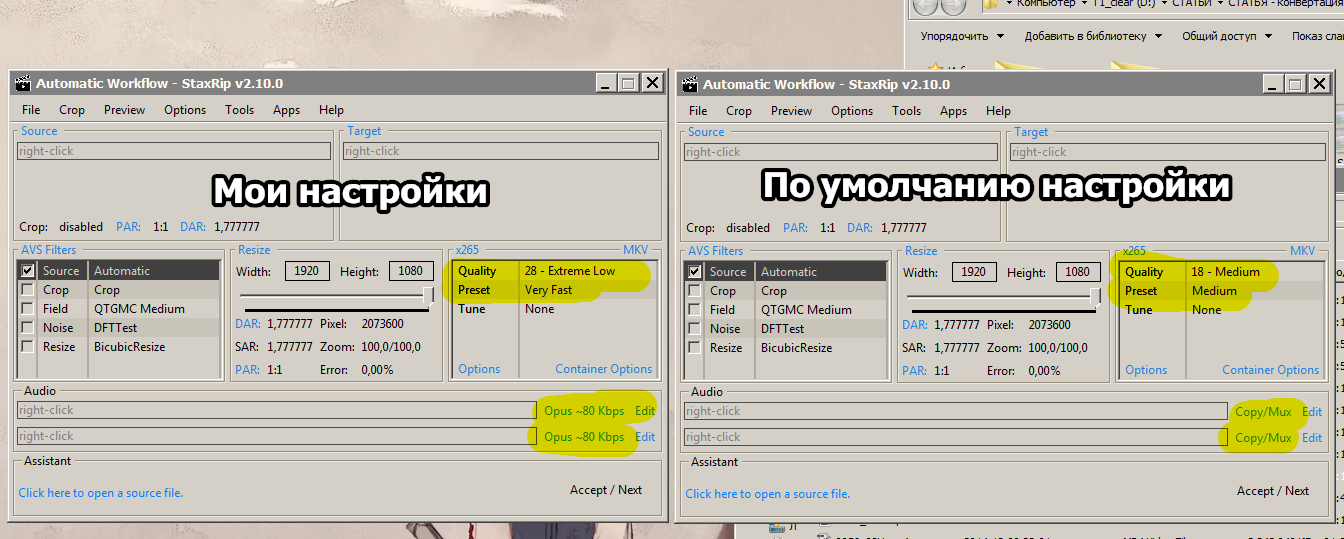Edit second audio track in left window

tap(645, 437)
